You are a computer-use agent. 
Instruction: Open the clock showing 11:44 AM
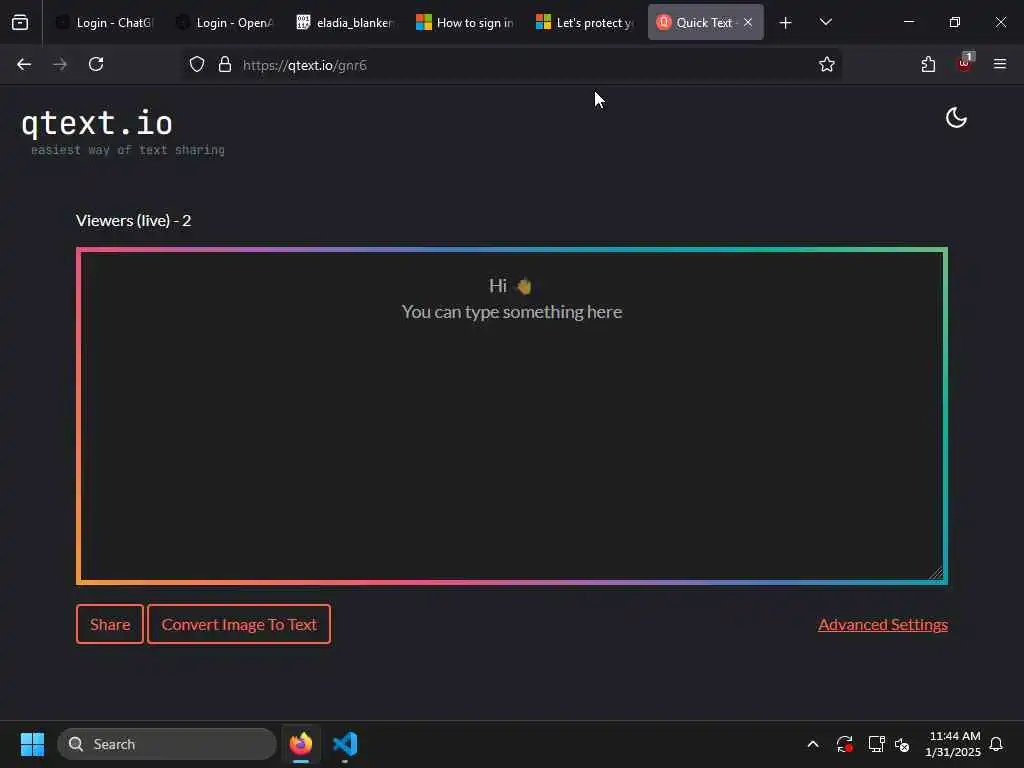coord(953,744)
